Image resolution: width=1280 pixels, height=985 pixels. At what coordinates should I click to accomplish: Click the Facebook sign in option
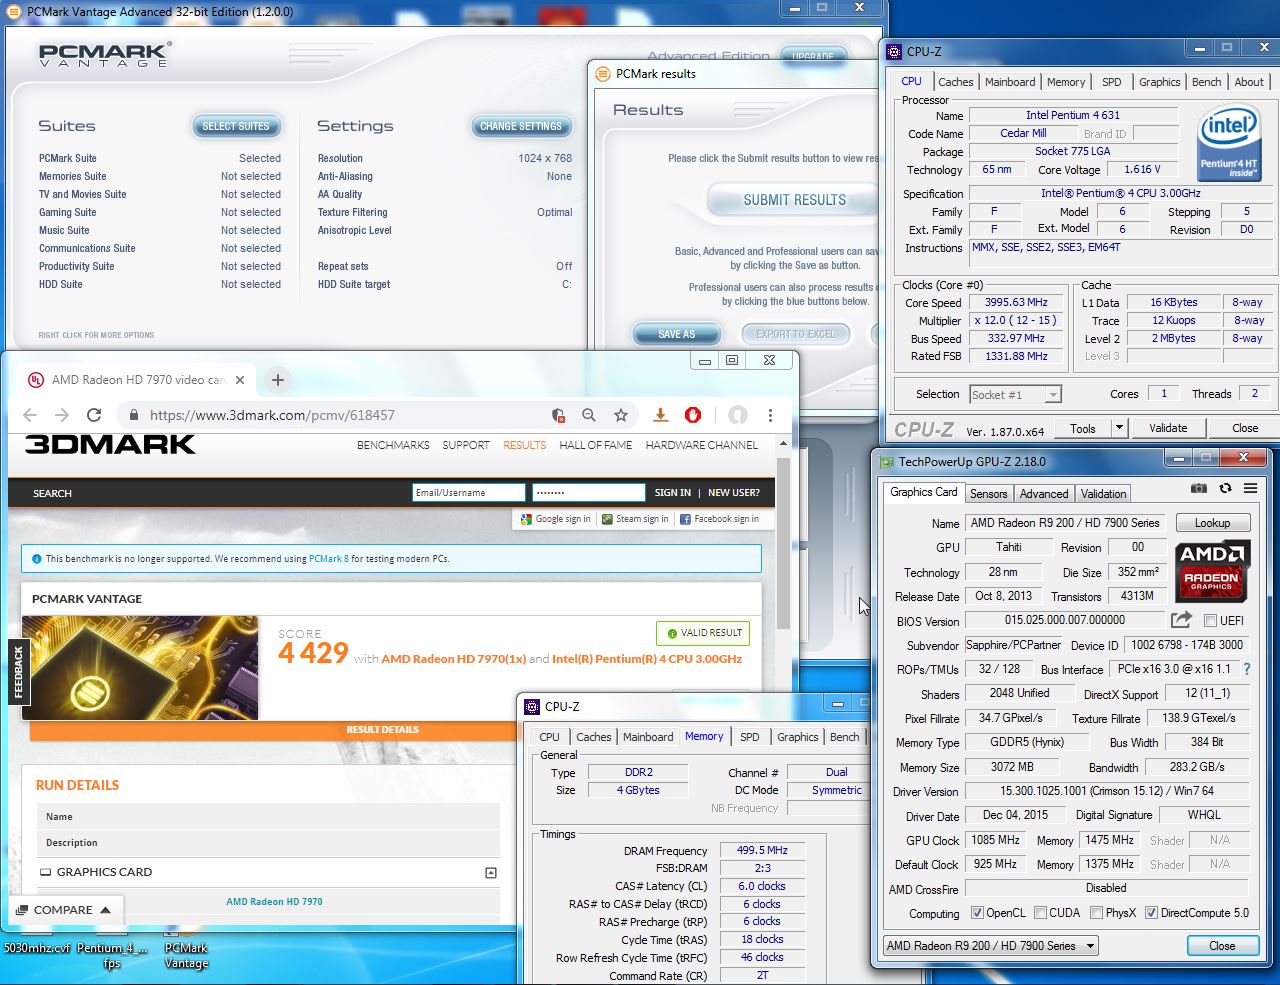[719, 519]
